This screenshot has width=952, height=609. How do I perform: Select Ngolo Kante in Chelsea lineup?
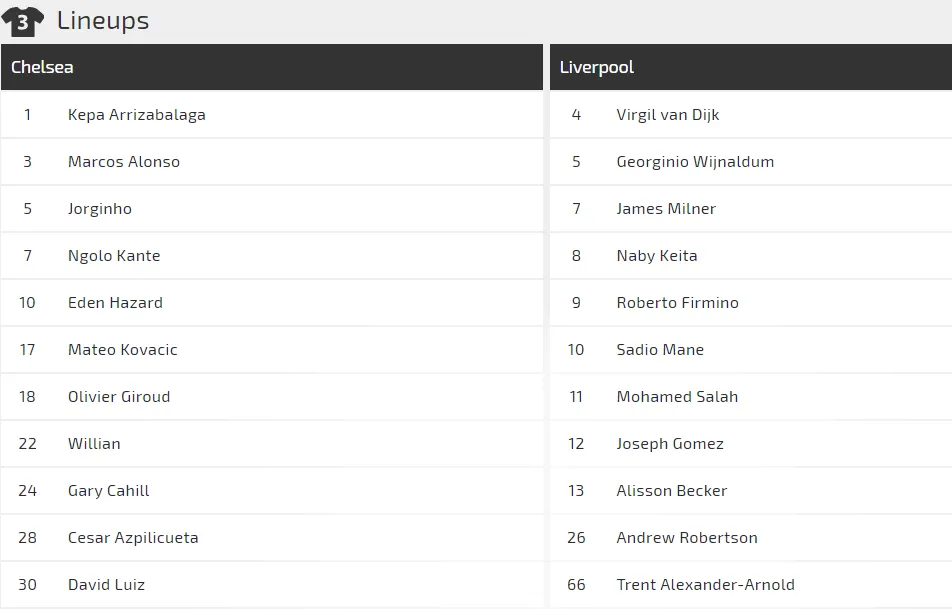tap(114, 256)
